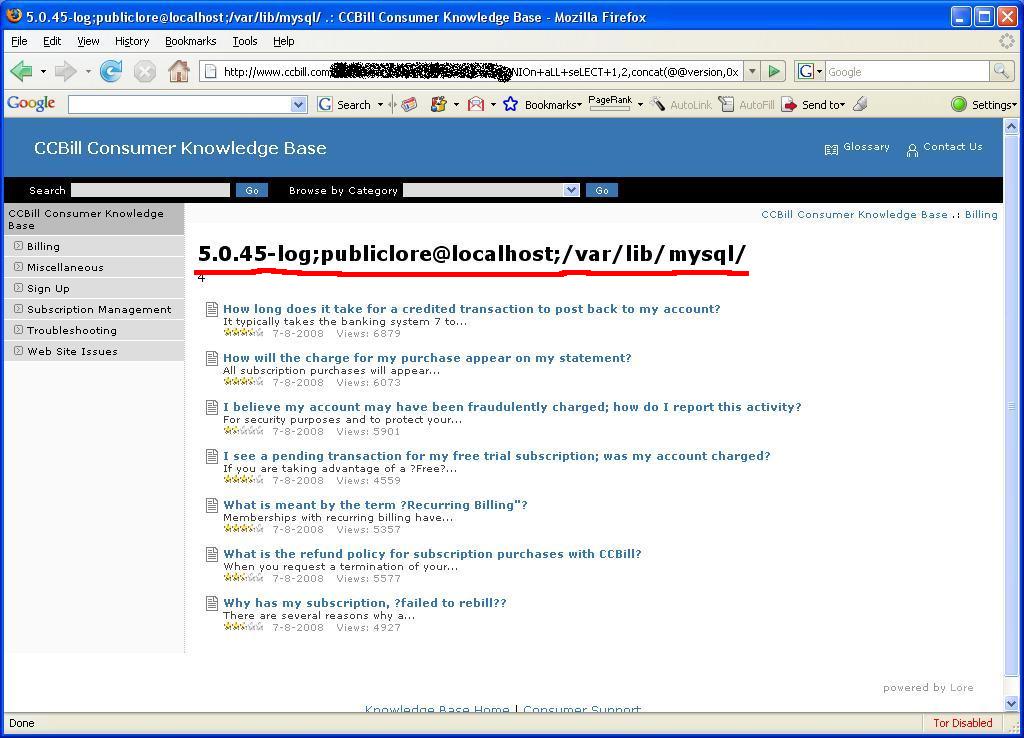Open the pending transaction free trial article

point(497,456)
